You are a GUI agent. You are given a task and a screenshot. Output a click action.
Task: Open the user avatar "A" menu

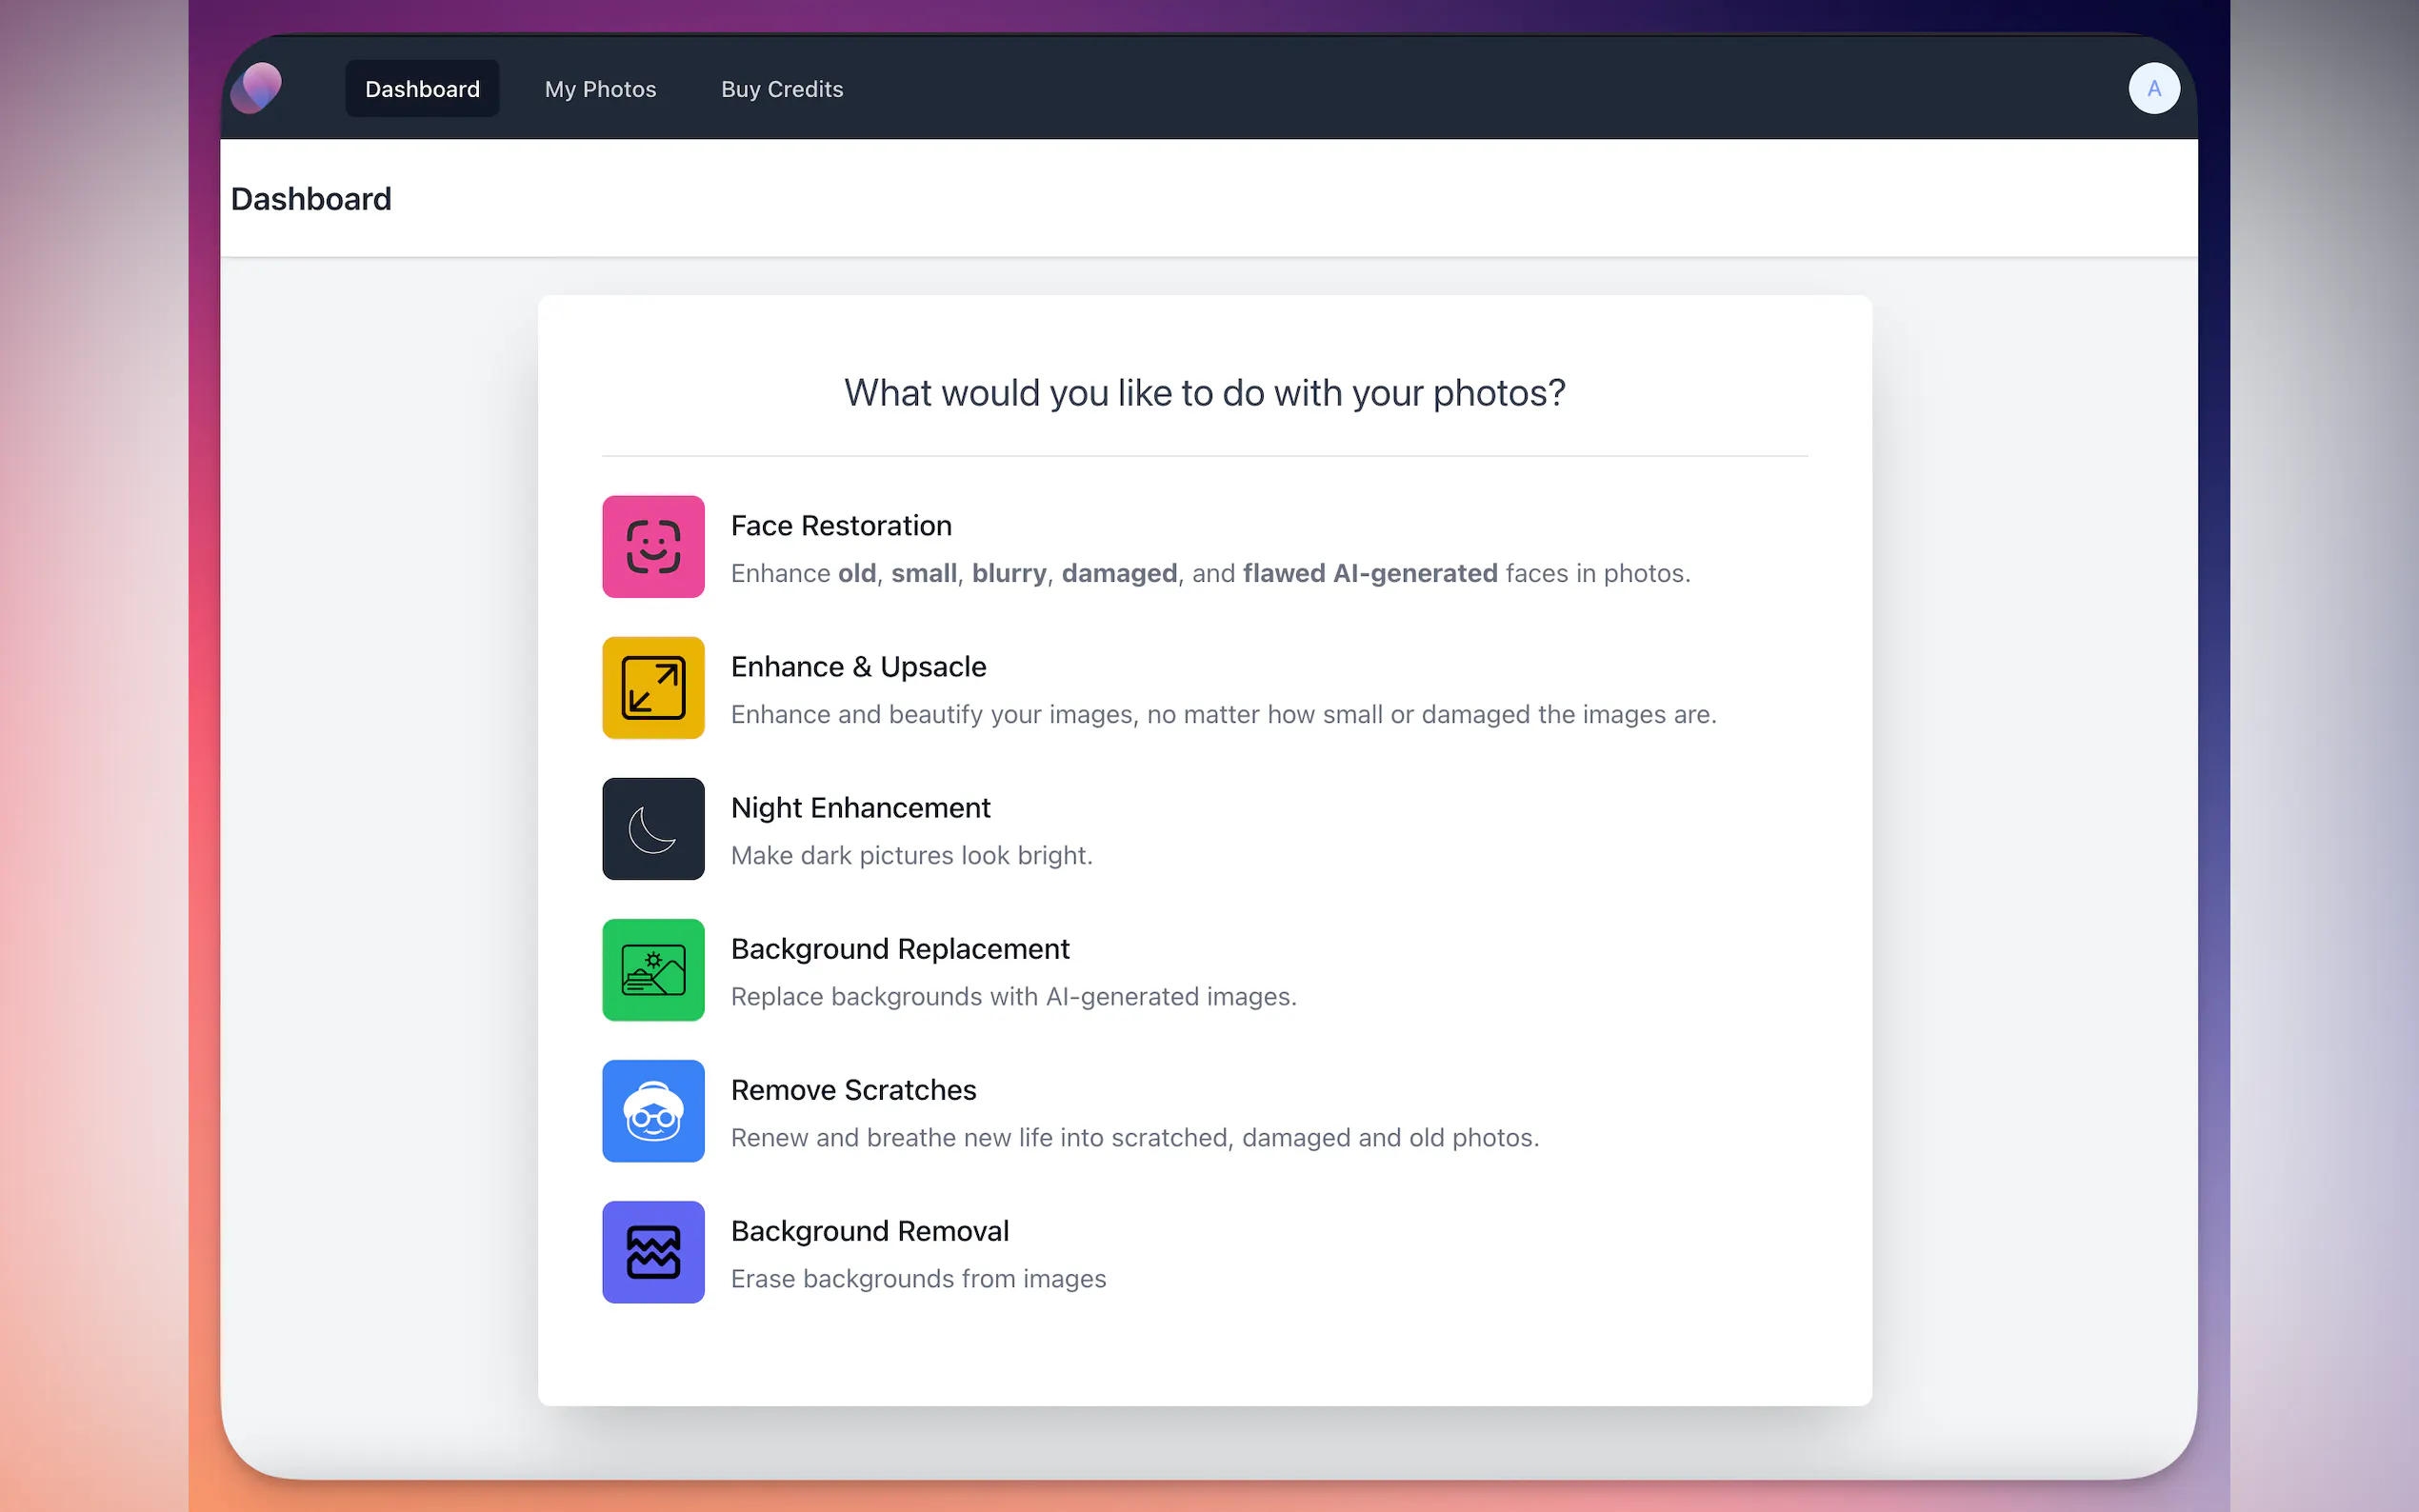pyautogui.click(x=2153, y=88)
